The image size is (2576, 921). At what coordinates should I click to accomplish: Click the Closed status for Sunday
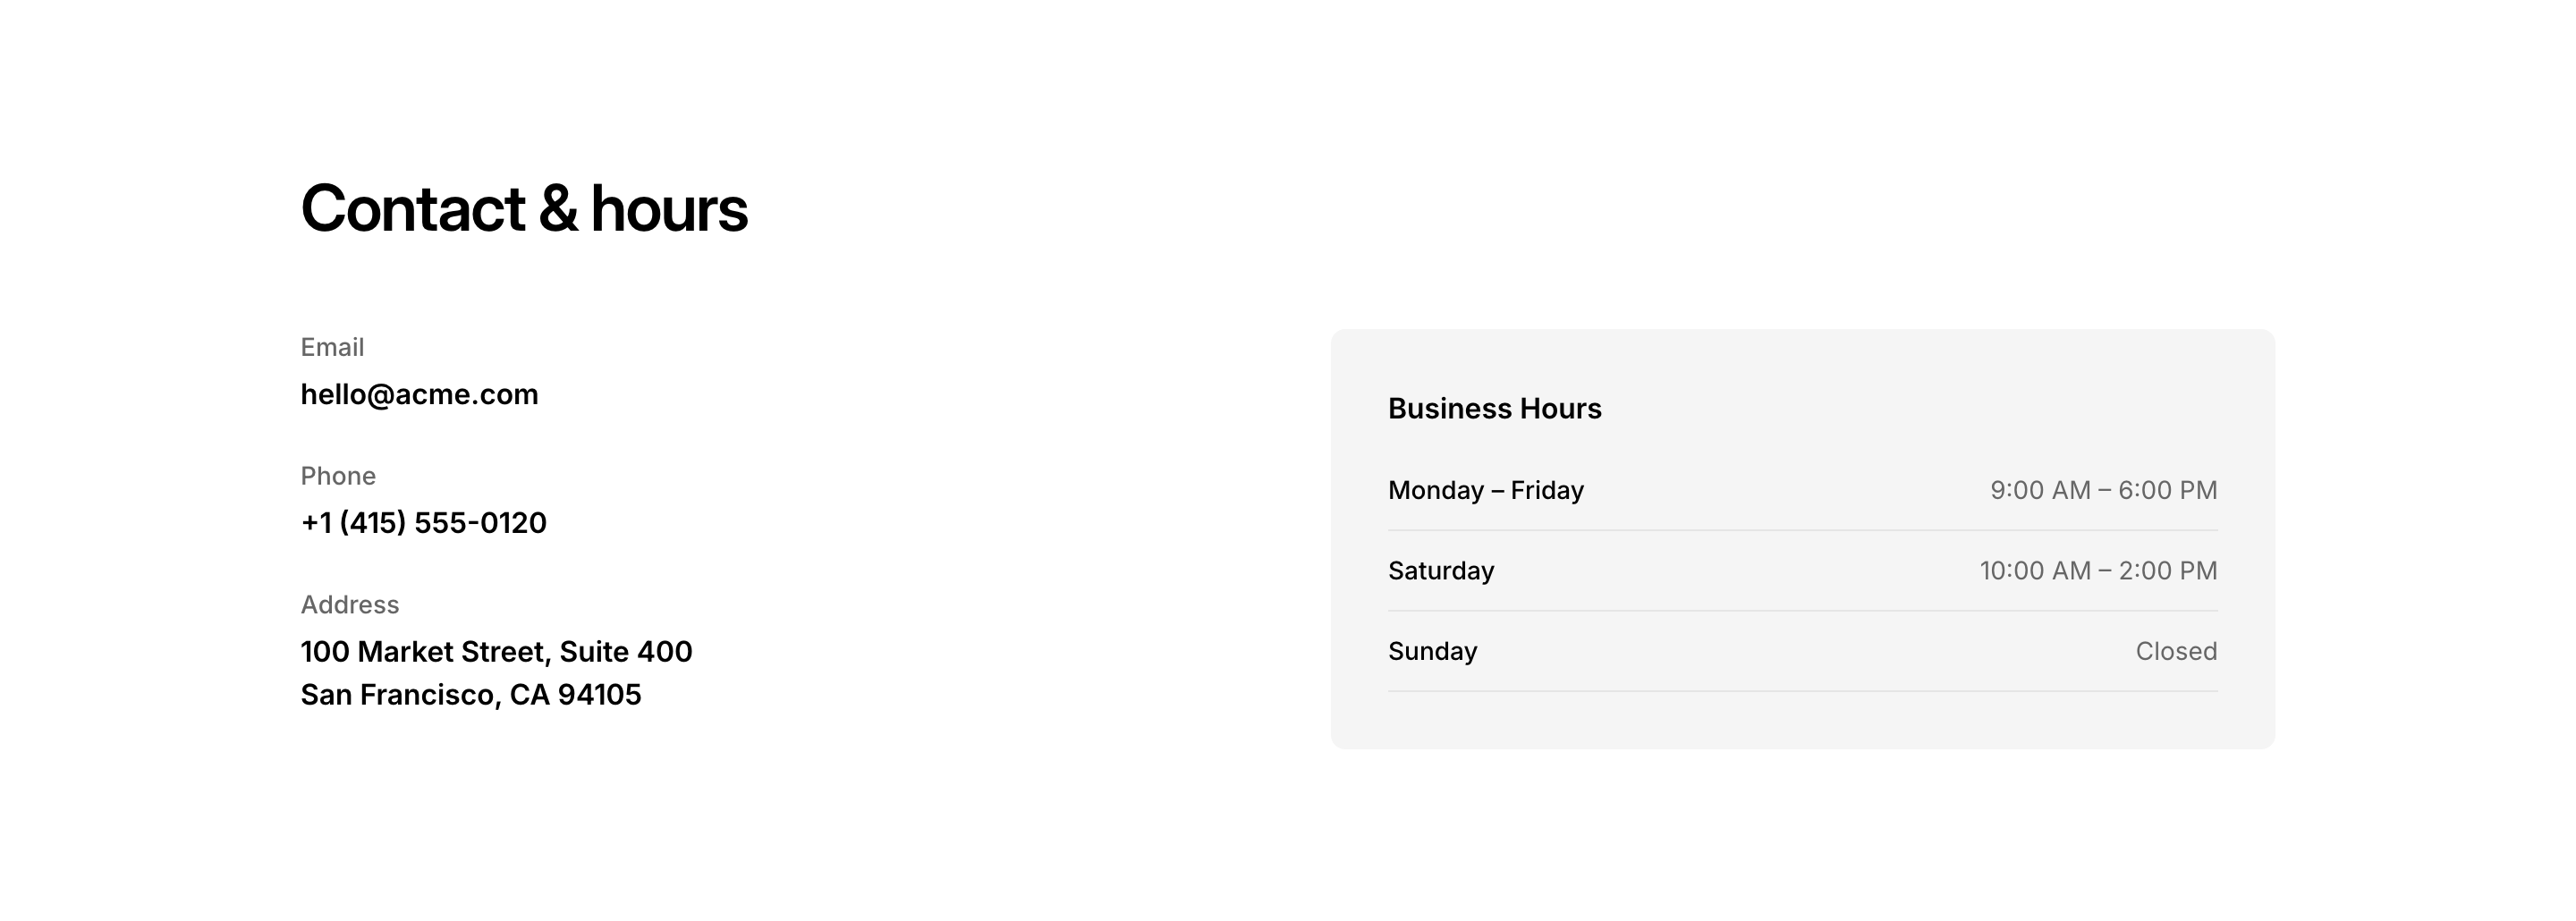pos(2176,652)
